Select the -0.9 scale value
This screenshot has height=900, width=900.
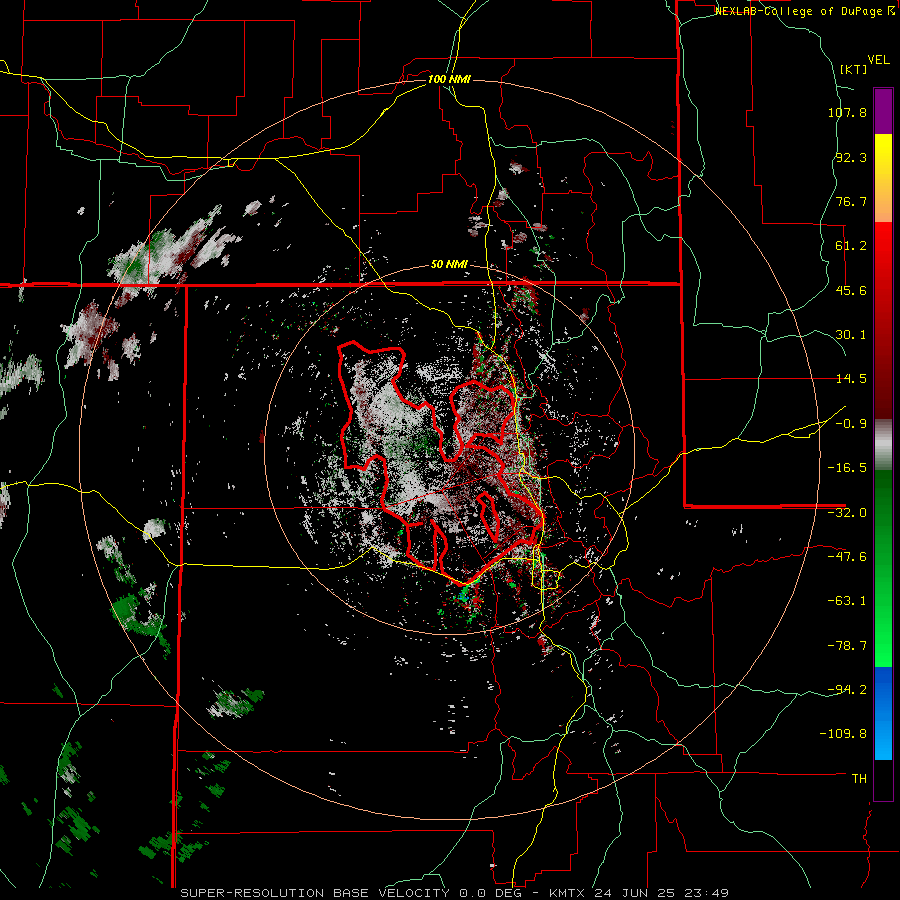coord(851,424)
